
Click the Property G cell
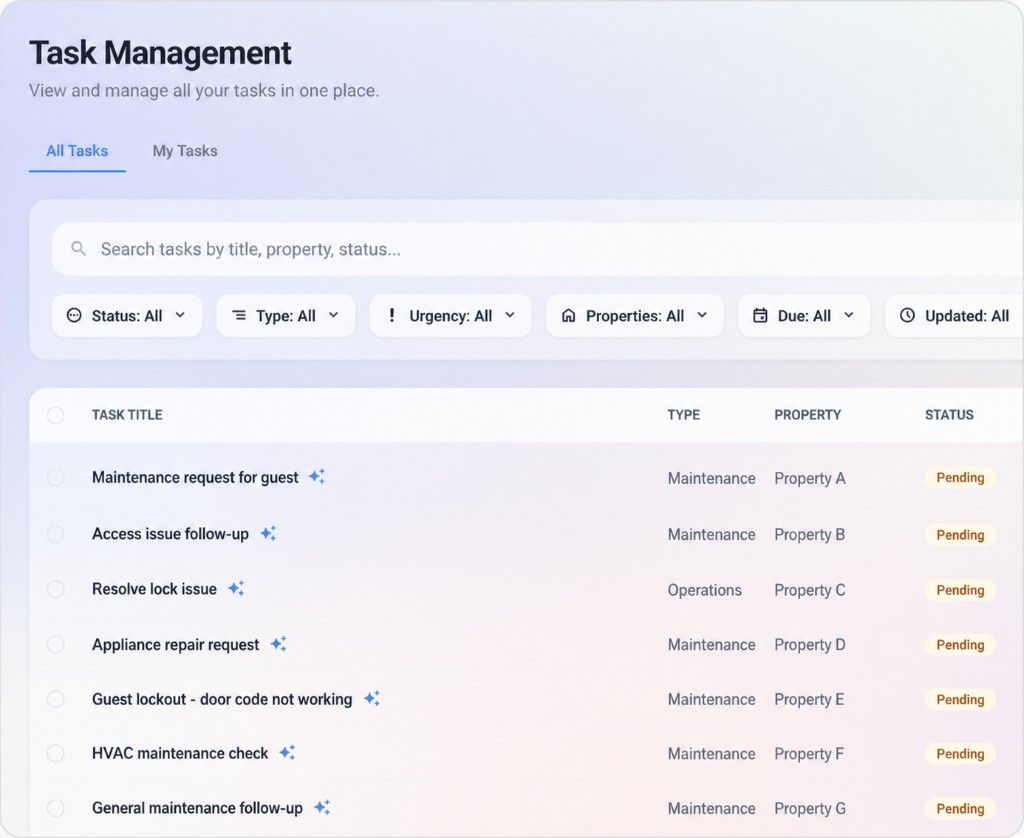810,809
